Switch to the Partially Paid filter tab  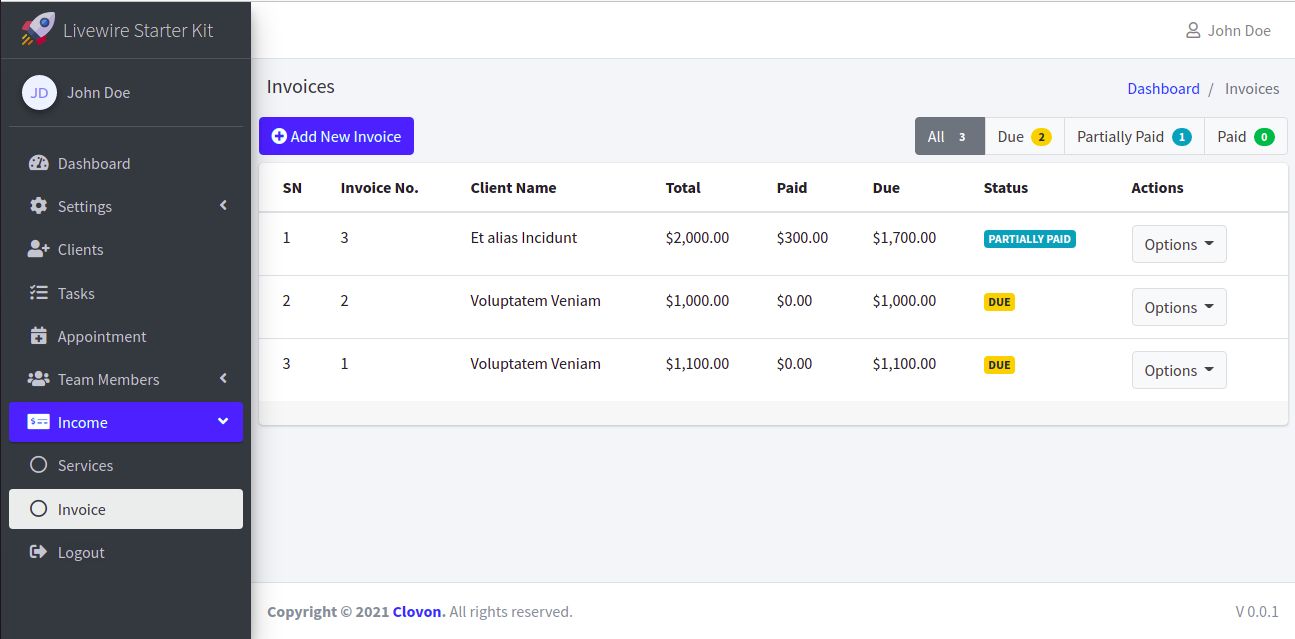click(x=1134, y=137)
